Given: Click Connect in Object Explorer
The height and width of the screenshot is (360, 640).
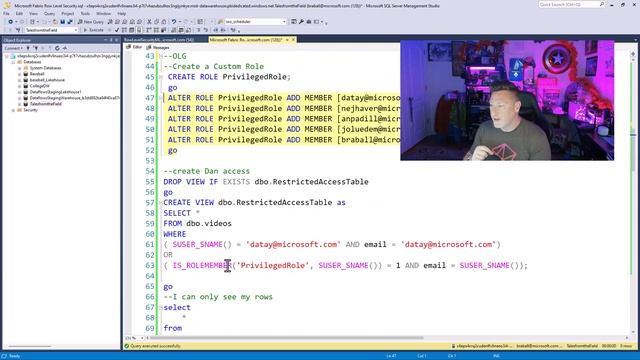Looking at the screenshot, I should (13, 48).
